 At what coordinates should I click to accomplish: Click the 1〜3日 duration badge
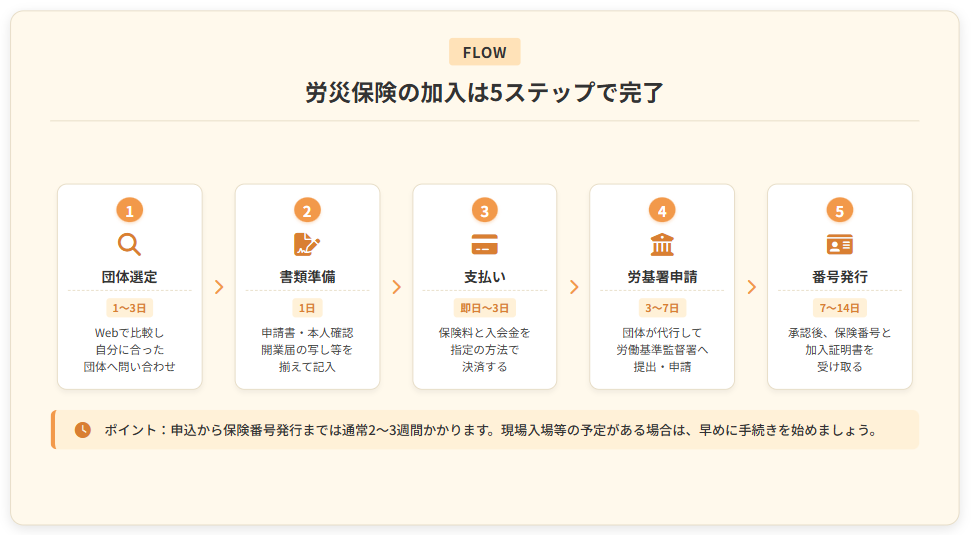click(130, 308)
